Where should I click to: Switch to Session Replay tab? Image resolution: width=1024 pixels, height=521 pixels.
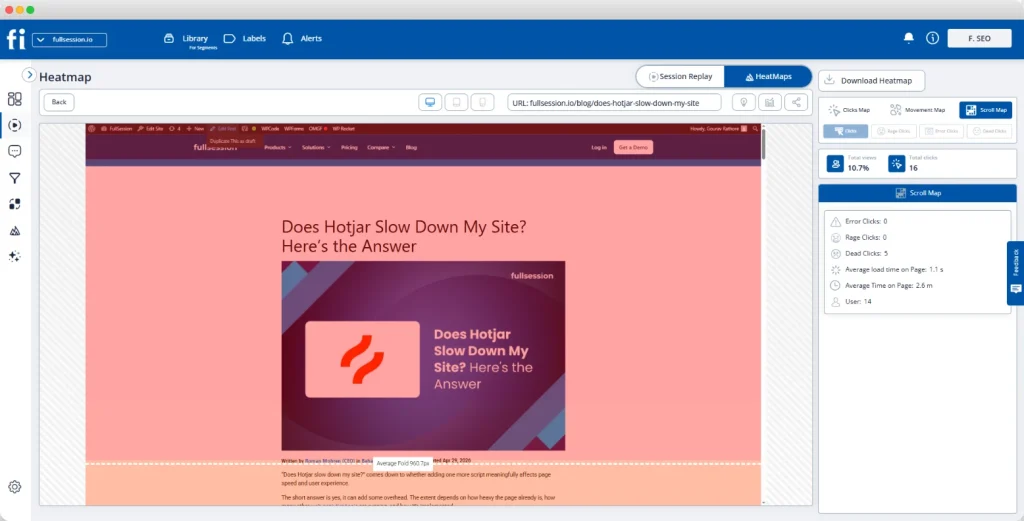(x=680, y=76)
